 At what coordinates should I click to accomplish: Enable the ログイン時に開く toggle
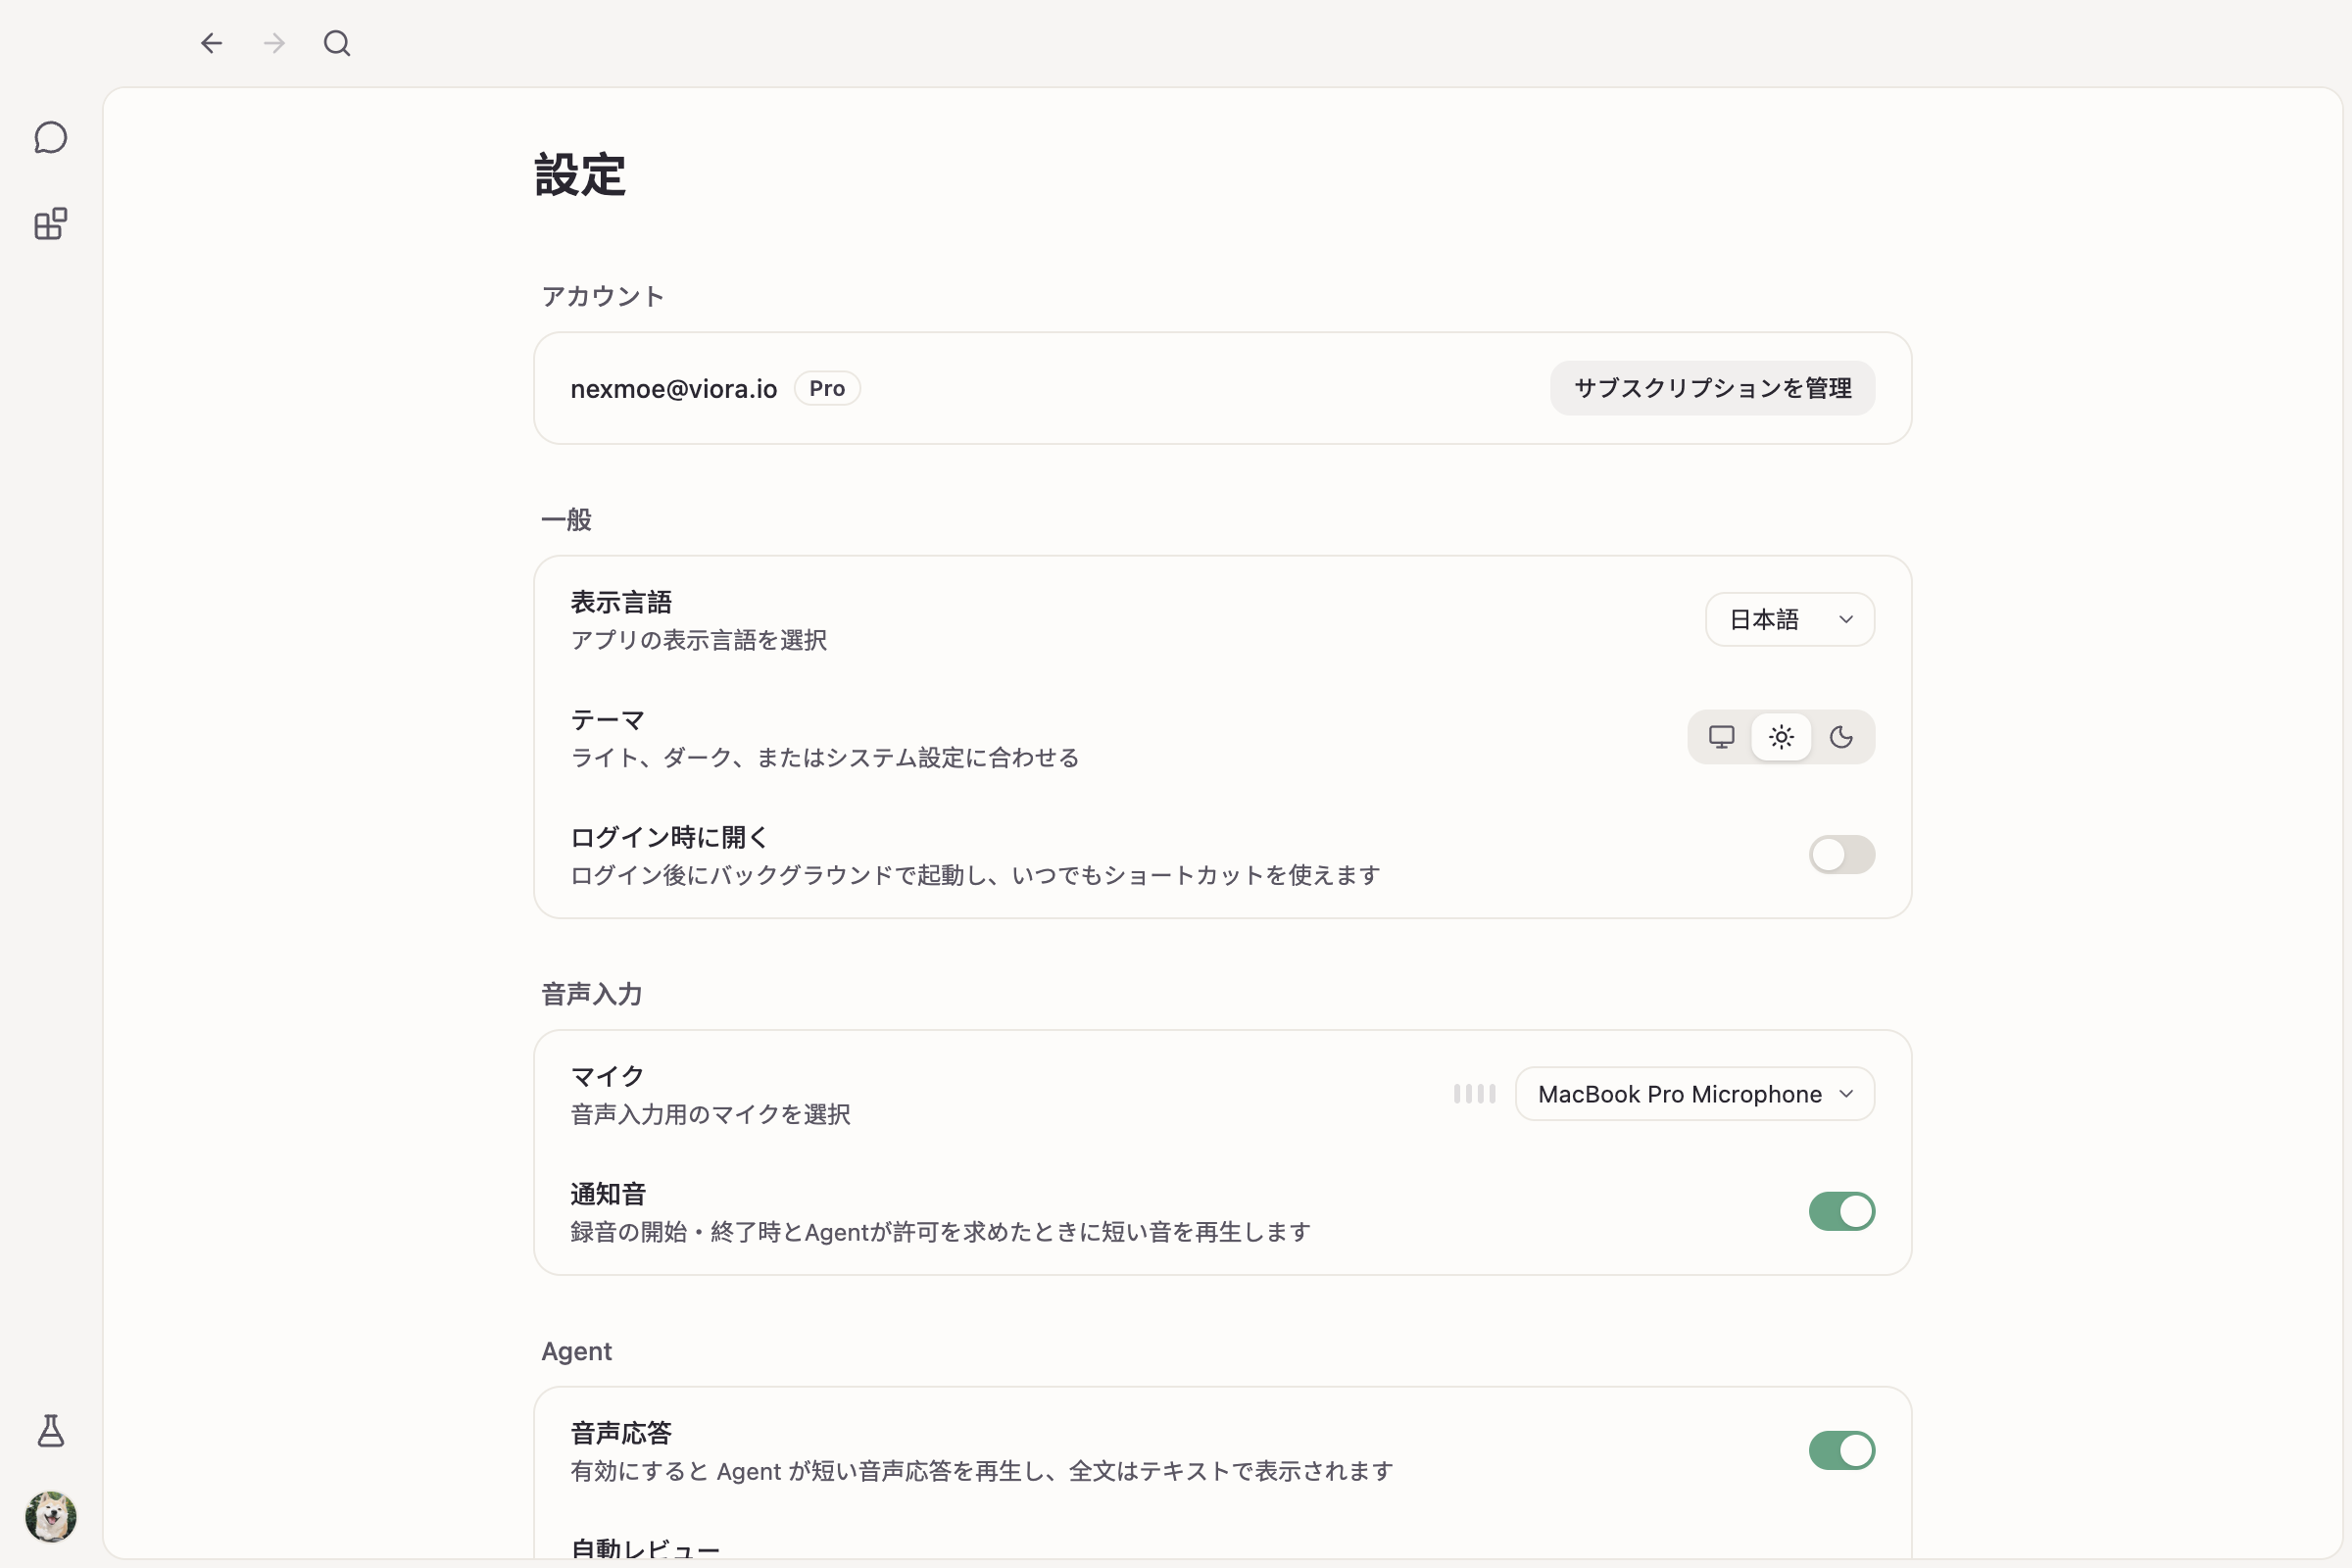coord(1841,855)
